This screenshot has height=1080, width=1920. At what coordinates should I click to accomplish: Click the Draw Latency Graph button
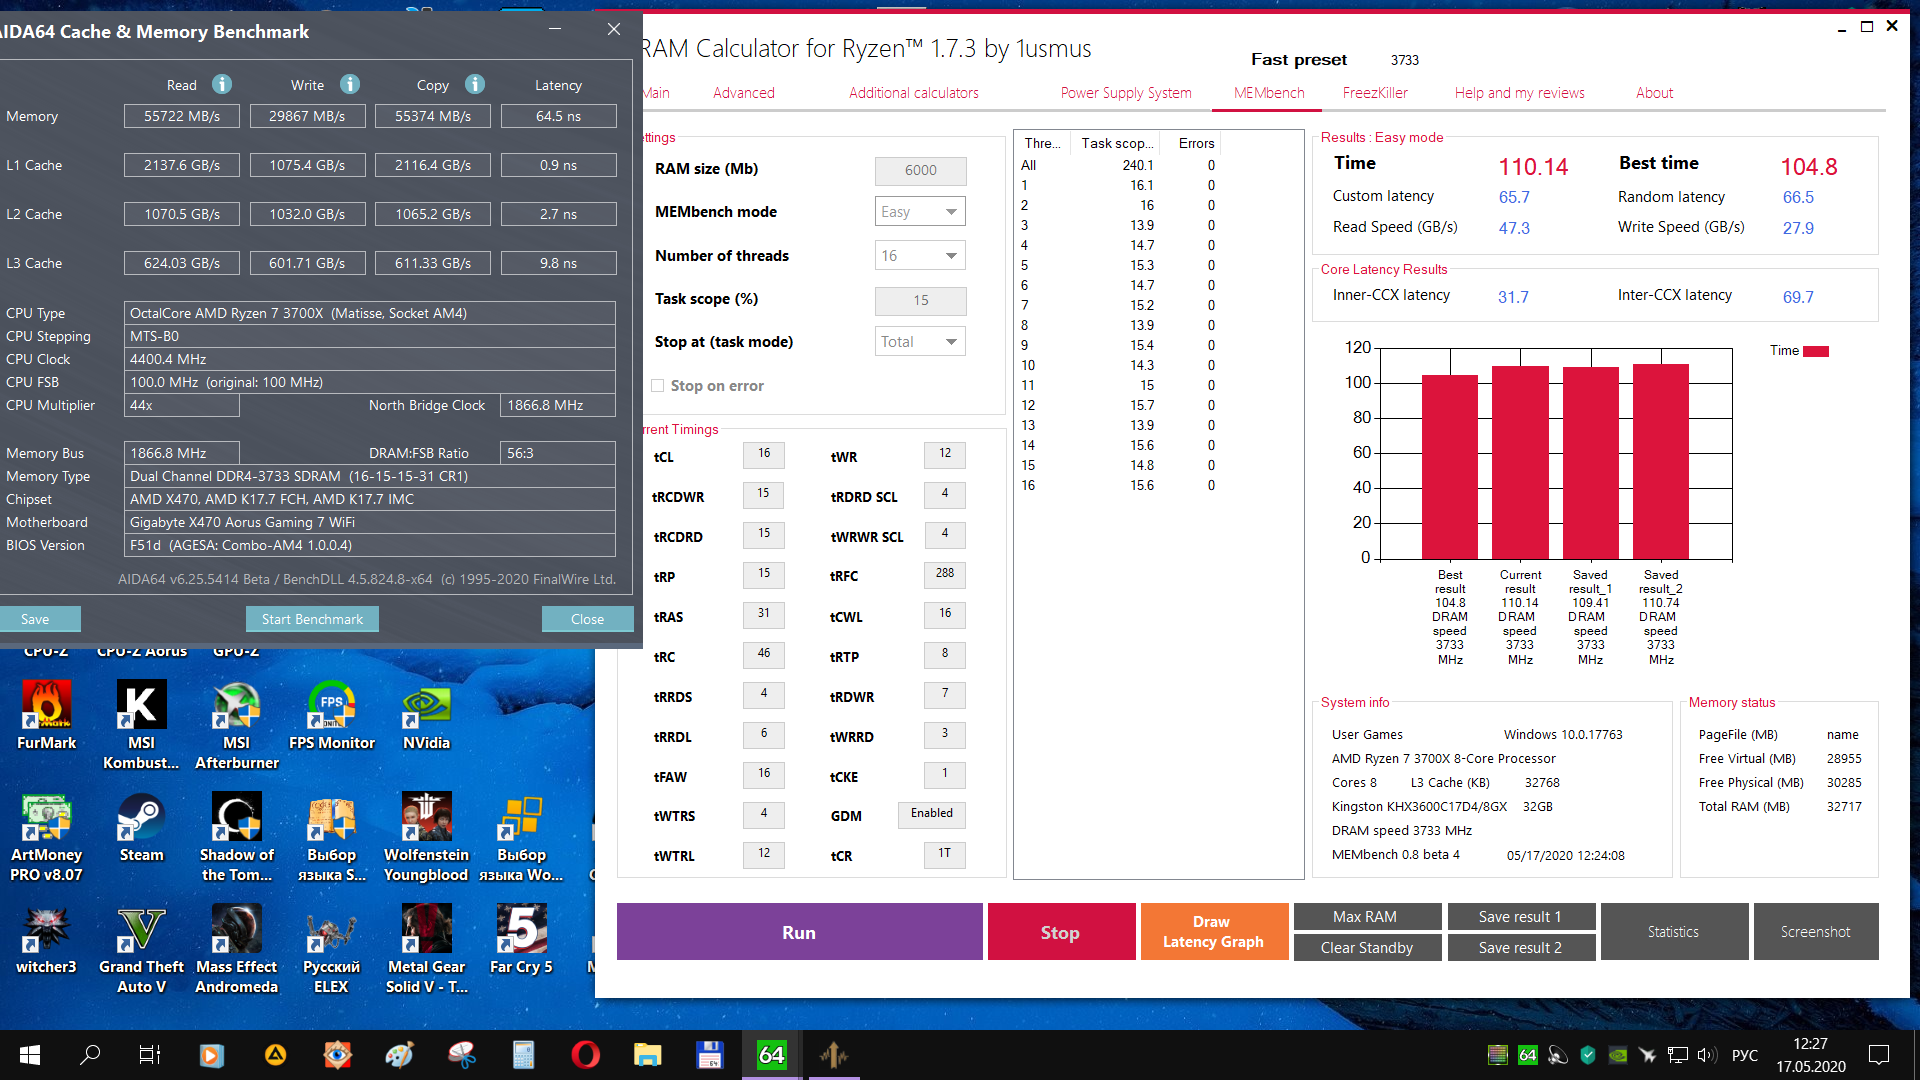pos(1213,931)
